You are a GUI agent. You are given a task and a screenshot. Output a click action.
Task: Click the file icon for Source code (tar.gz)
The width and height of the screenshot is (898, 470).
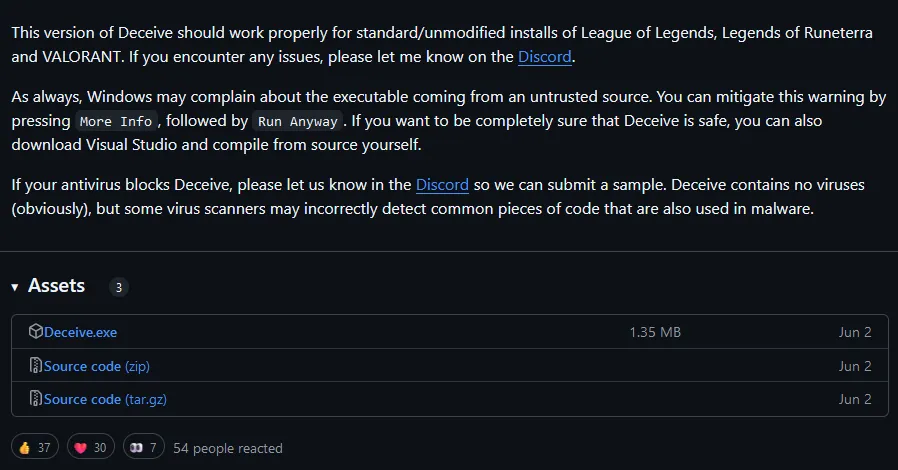click(36, 399)
